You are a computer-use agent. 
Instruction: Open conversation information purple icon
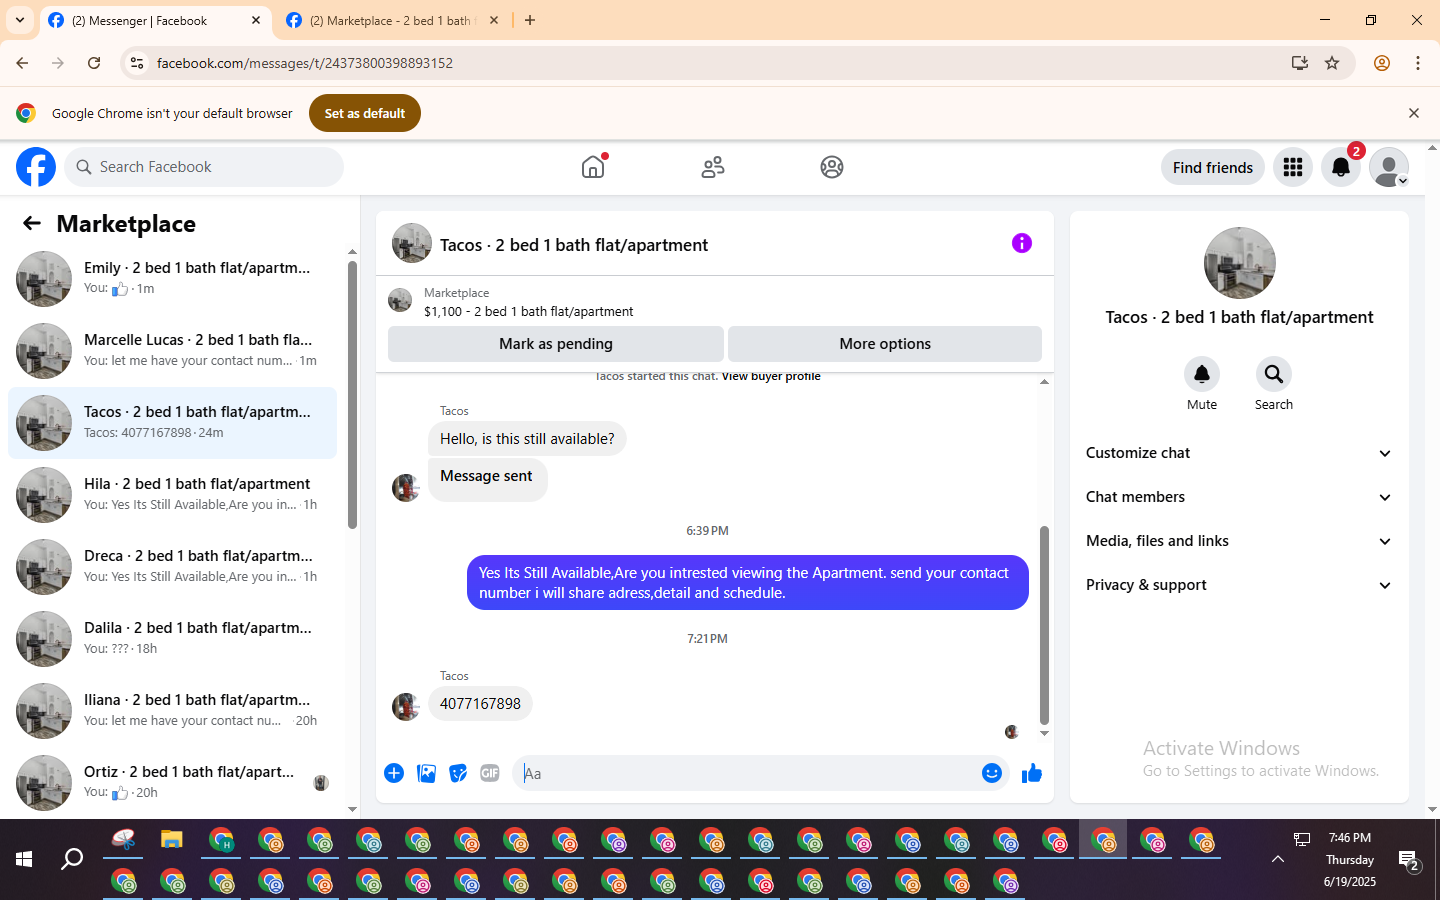(x=1022, y=243)
